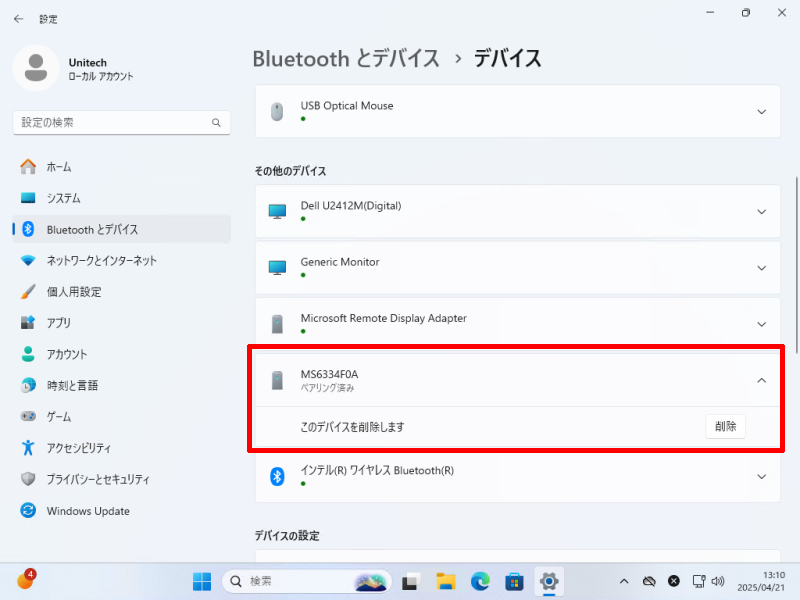
Task: Select ネットワークとインターネット in sidebar
Action: pyautogui.click(x=121, y=260)
